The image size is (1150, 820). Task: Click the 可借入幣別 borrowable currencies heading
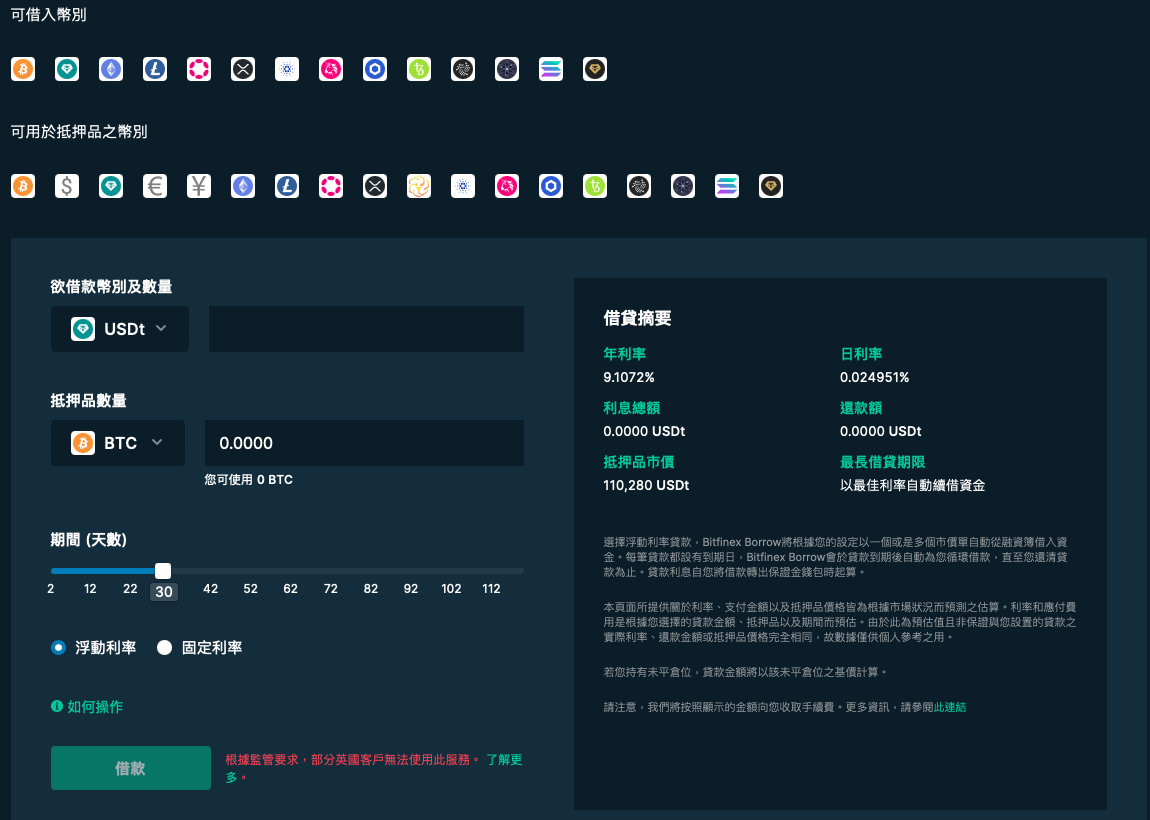(48, 15)
